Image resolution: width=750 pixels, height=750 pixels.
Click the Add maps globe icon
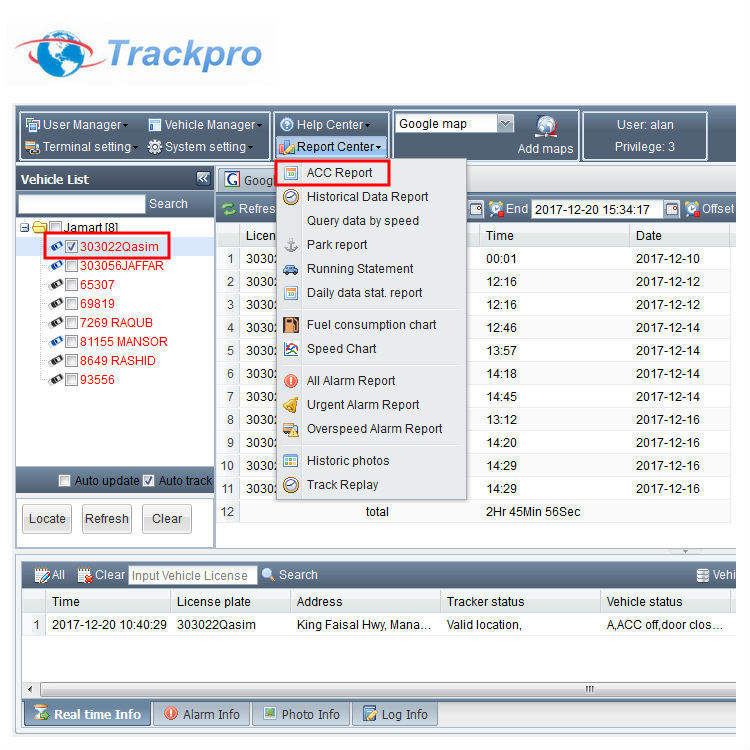coord(546,127)
